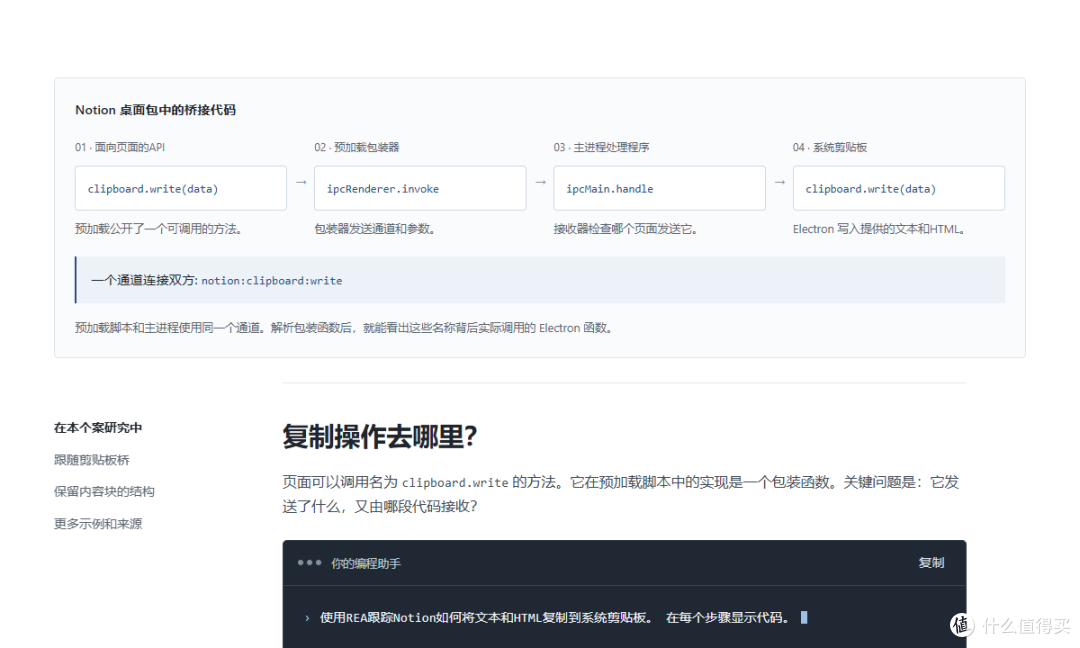Screen dimensions: 1080x648
Task: Click the step label 02 · 预加载包装器
Action: [x=357, y=147]
